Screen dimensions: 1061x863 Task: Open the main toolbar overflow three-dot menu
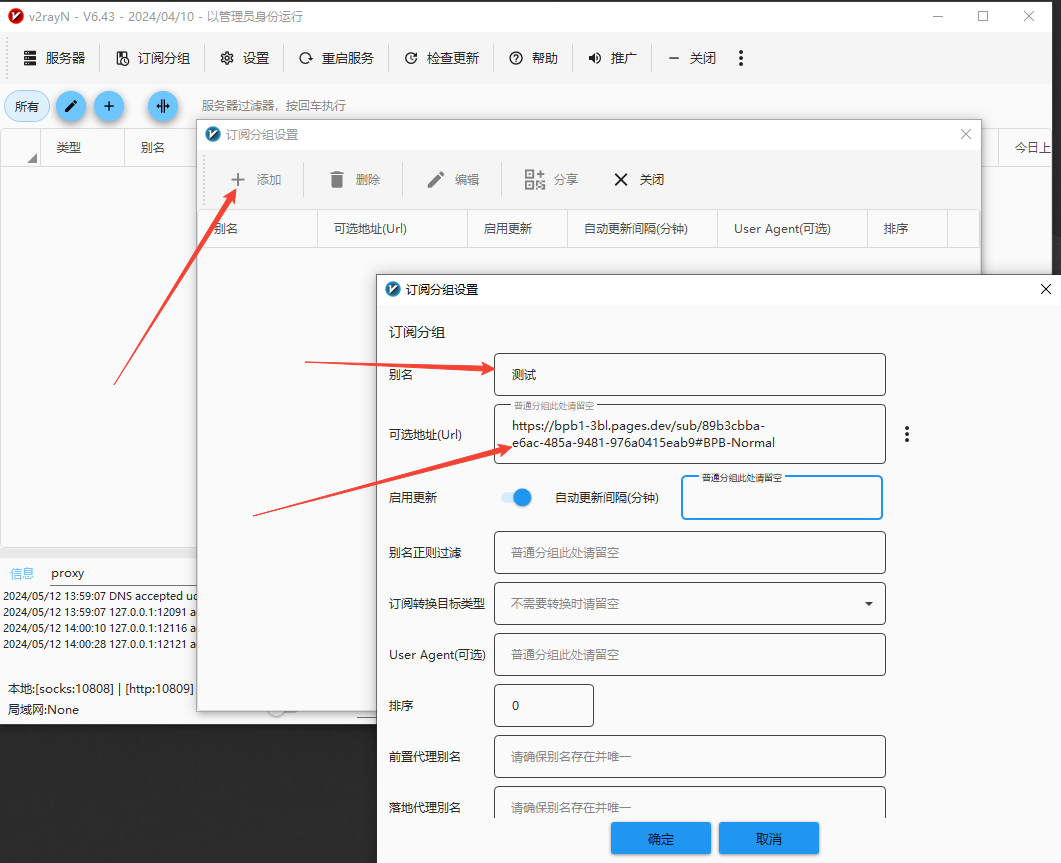(x=741, y=58)
